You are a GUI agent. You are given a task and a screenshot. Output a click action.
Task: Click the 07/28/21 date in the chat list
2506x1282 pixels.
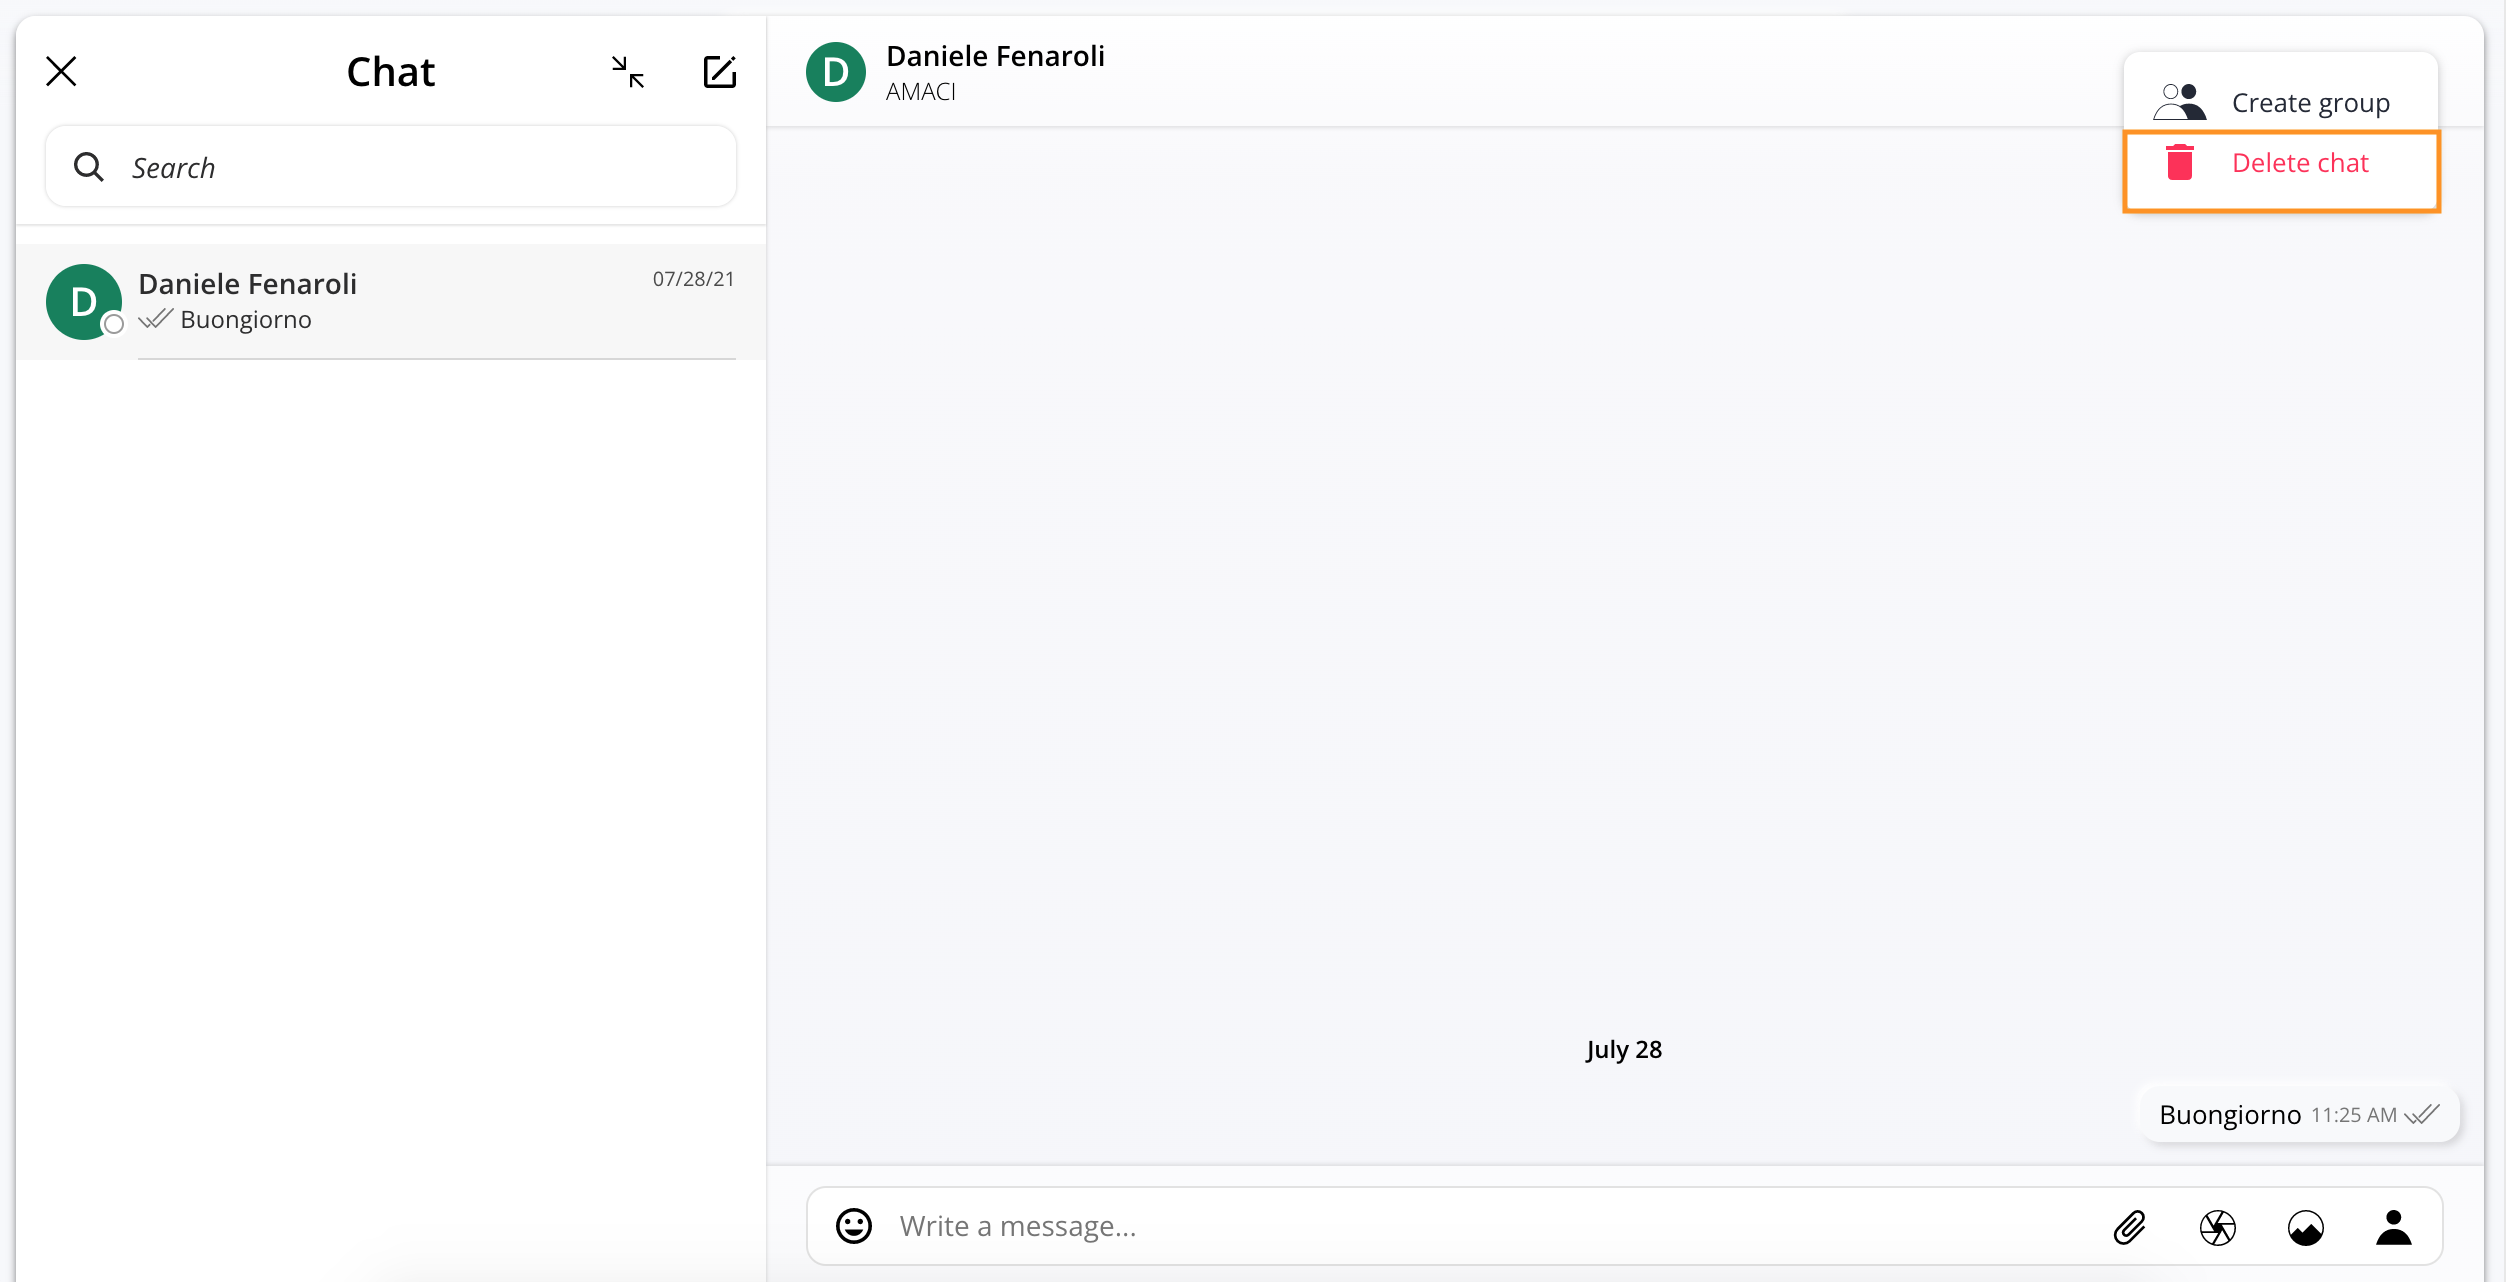[x=694, y=279]
